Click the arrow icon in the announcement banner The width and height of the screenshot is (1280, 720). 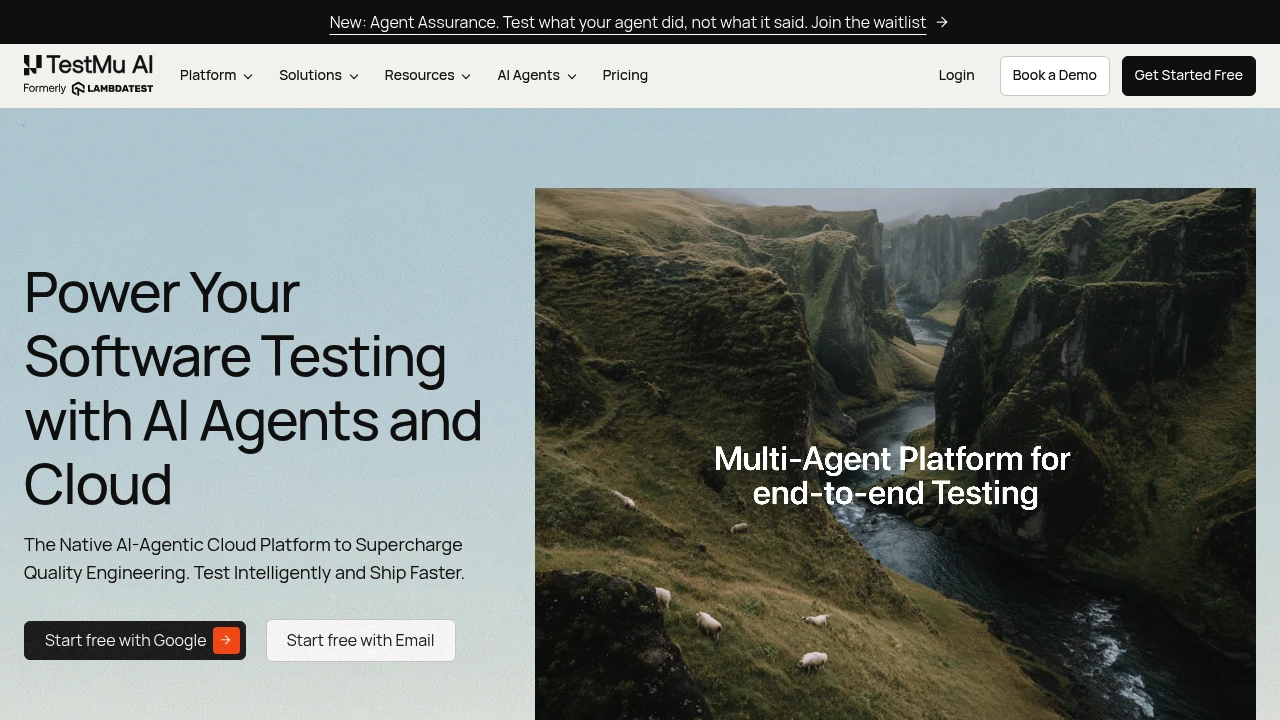coord(942,22)
